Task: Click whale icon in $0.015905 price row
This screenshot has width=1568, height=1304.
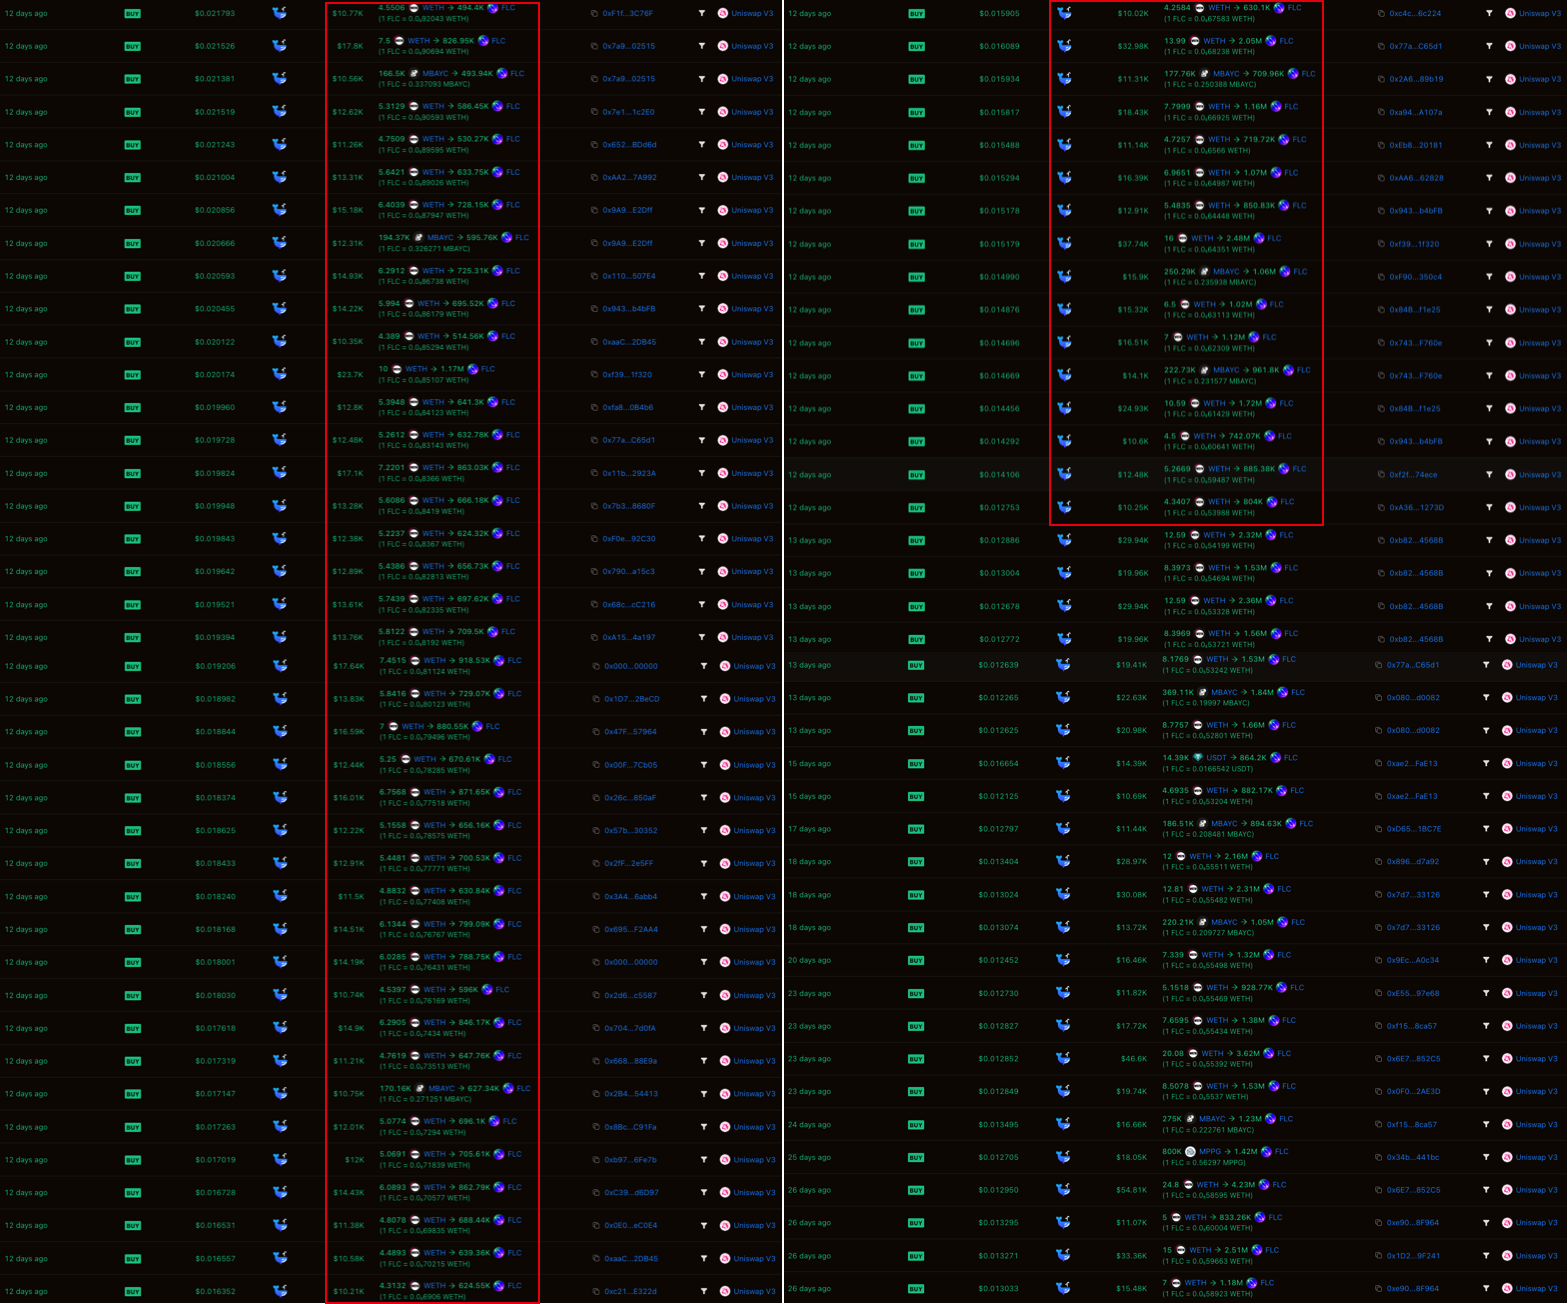Action: 1065,13
